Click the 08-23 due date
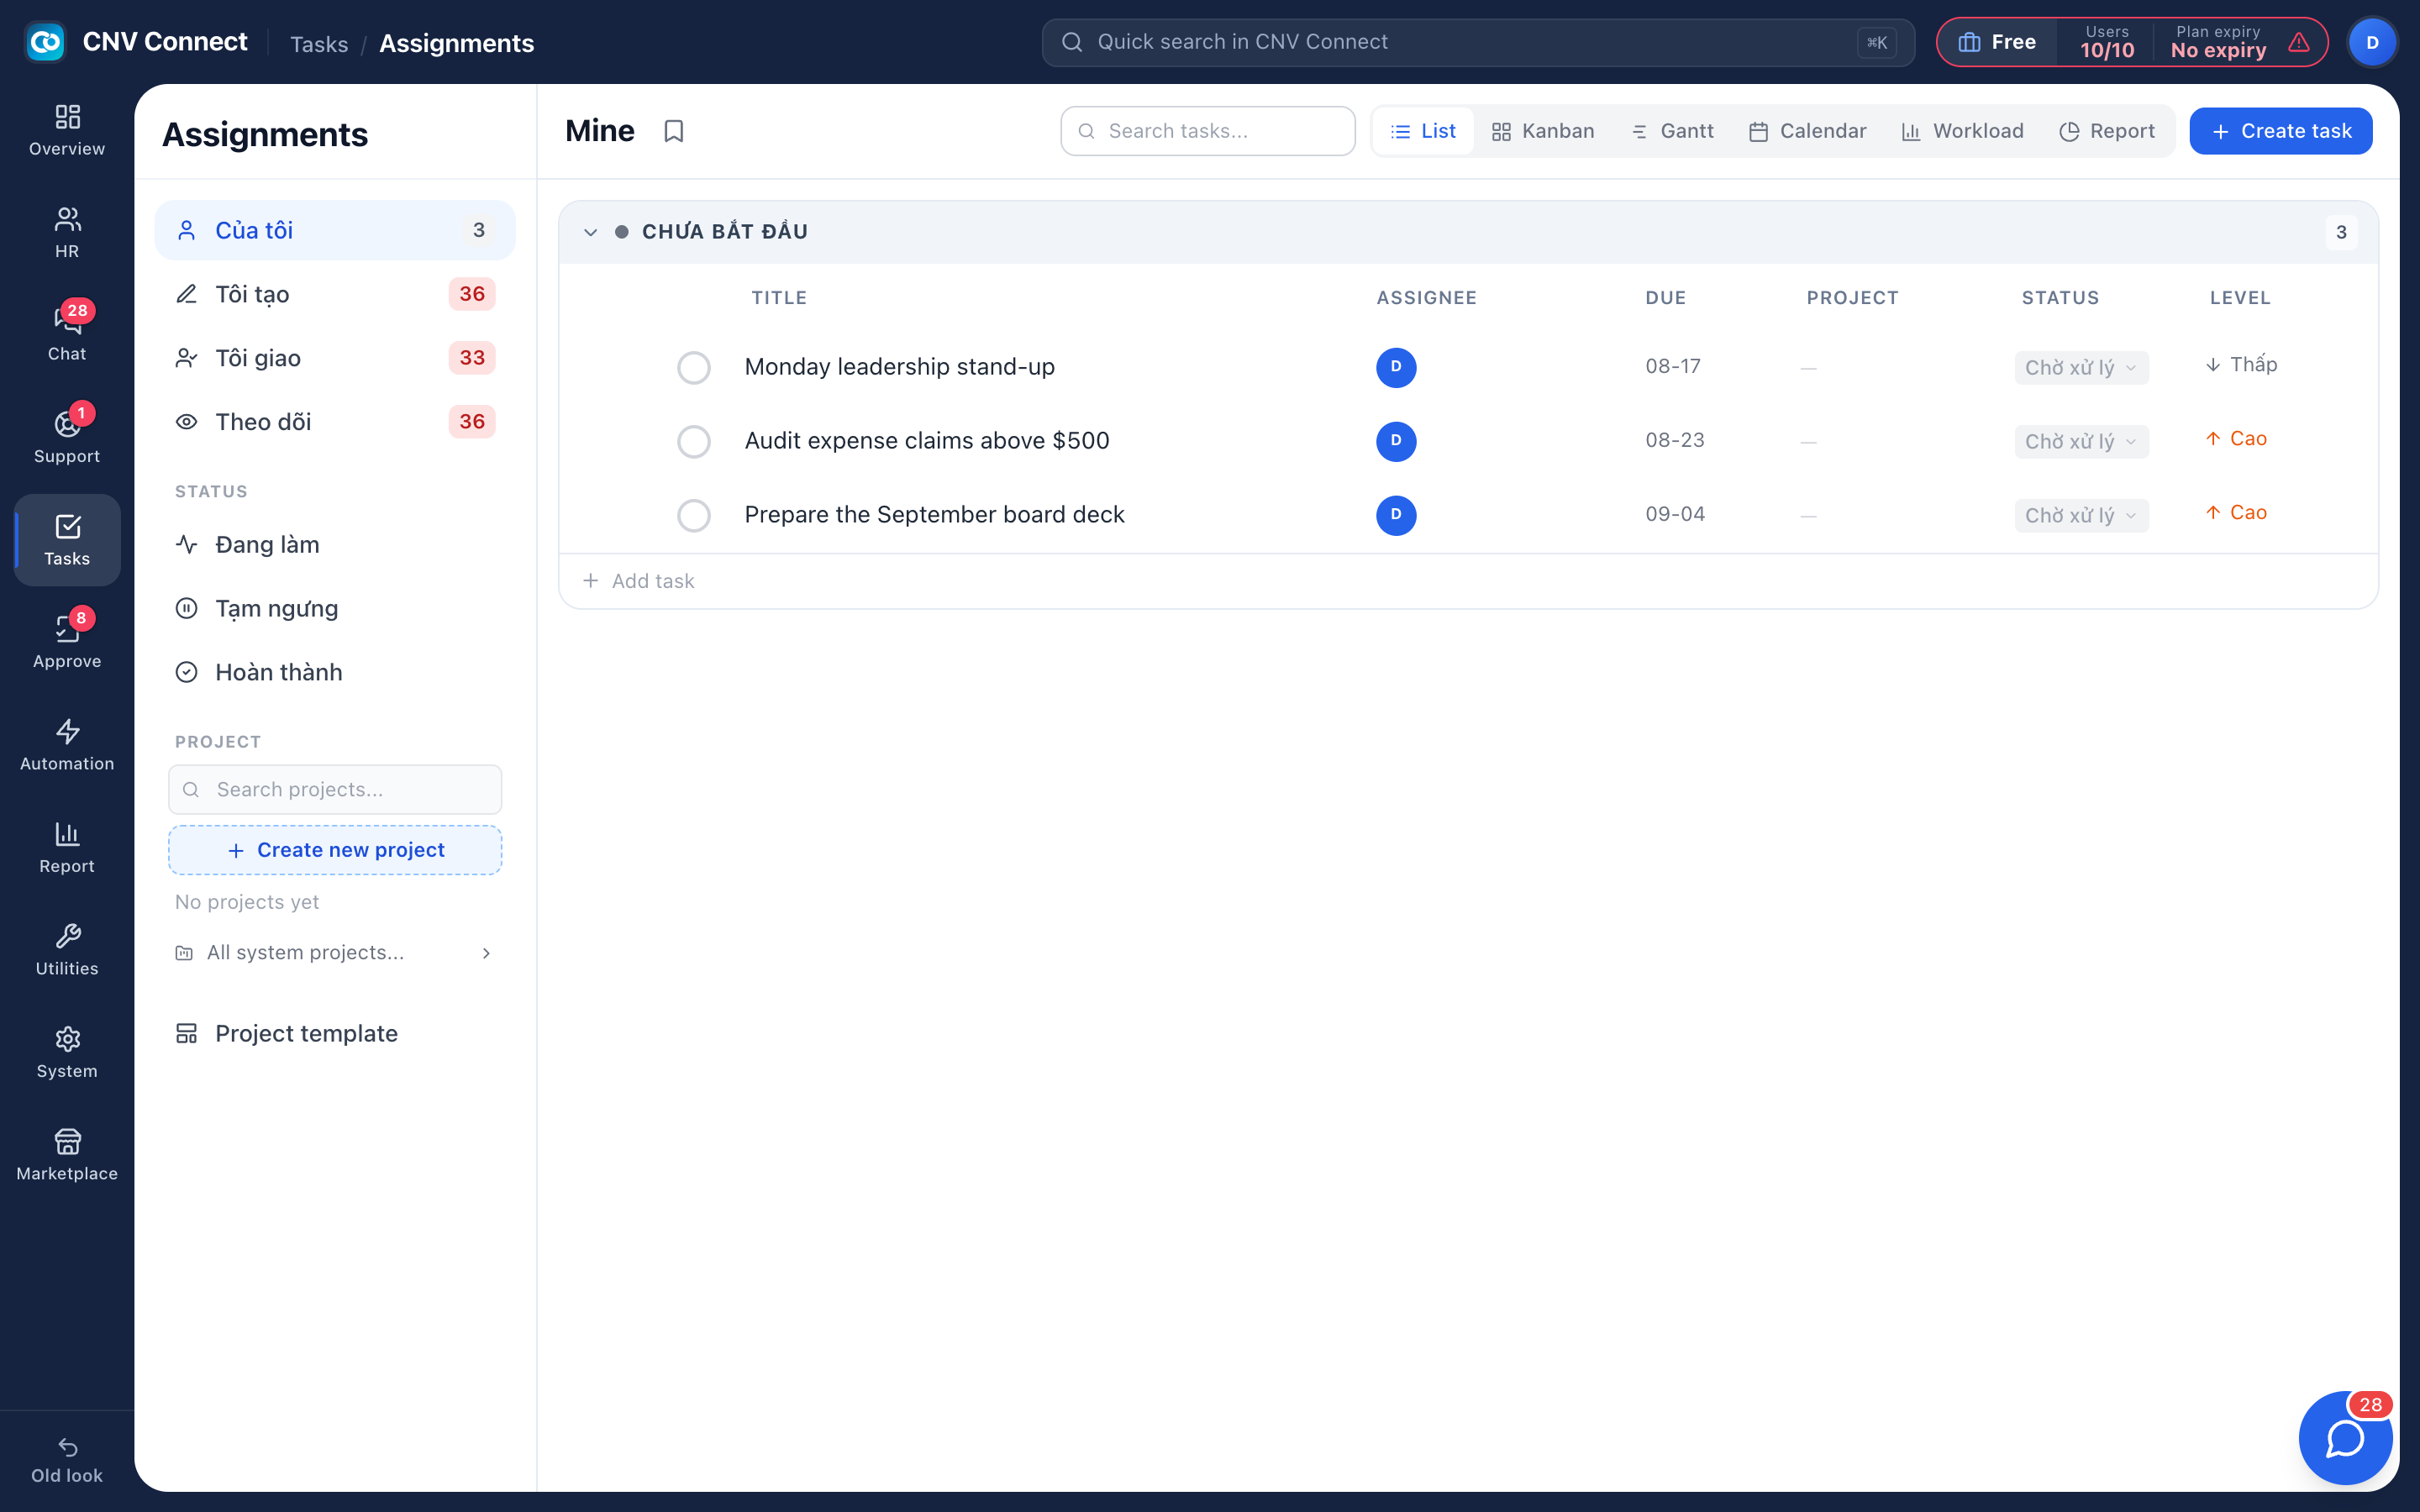 1675,440
